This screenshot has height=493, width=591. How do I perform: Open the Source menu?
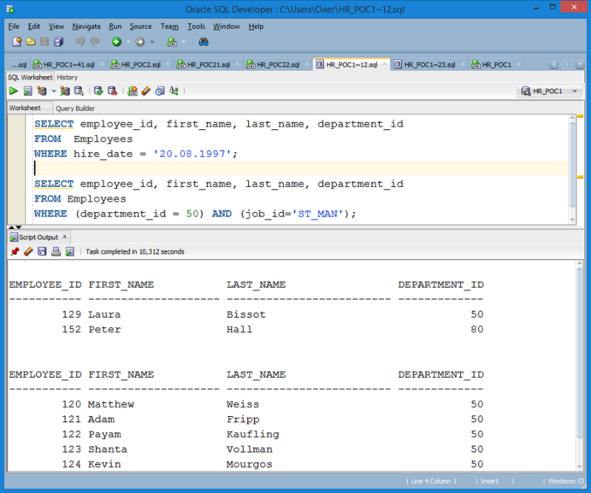(x=141, y=26)
